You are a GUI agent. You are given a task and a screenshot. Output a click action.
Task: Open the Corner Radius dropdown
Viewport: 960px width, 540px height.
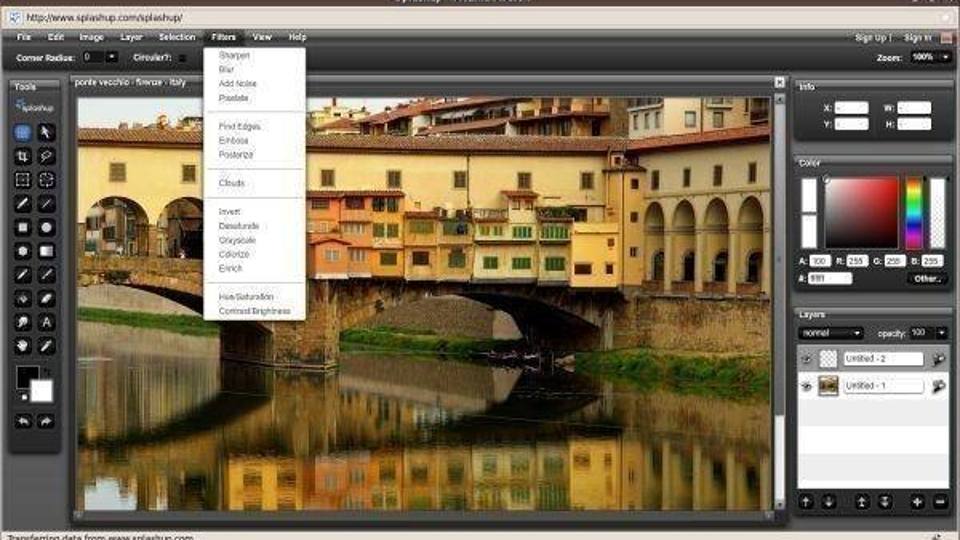tap(111, 57)
